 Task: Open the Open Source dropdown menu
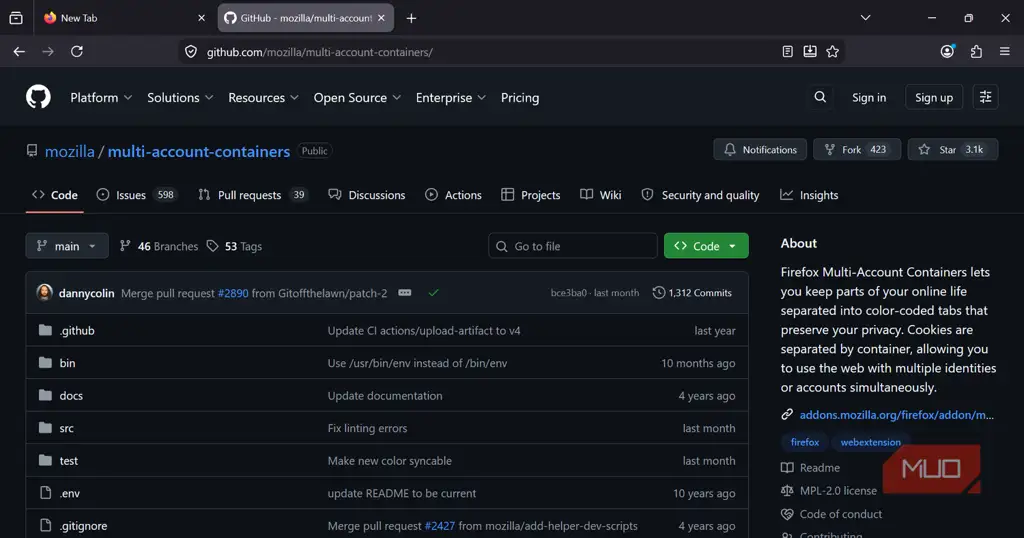tap(357, 97)
